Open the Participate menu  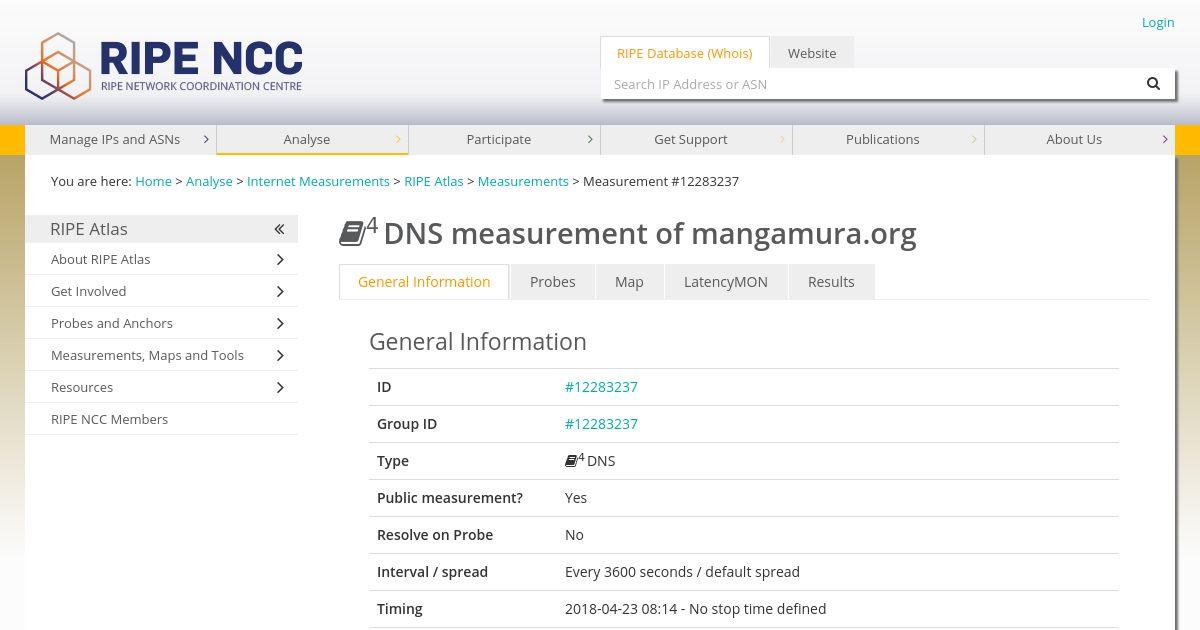504,139
